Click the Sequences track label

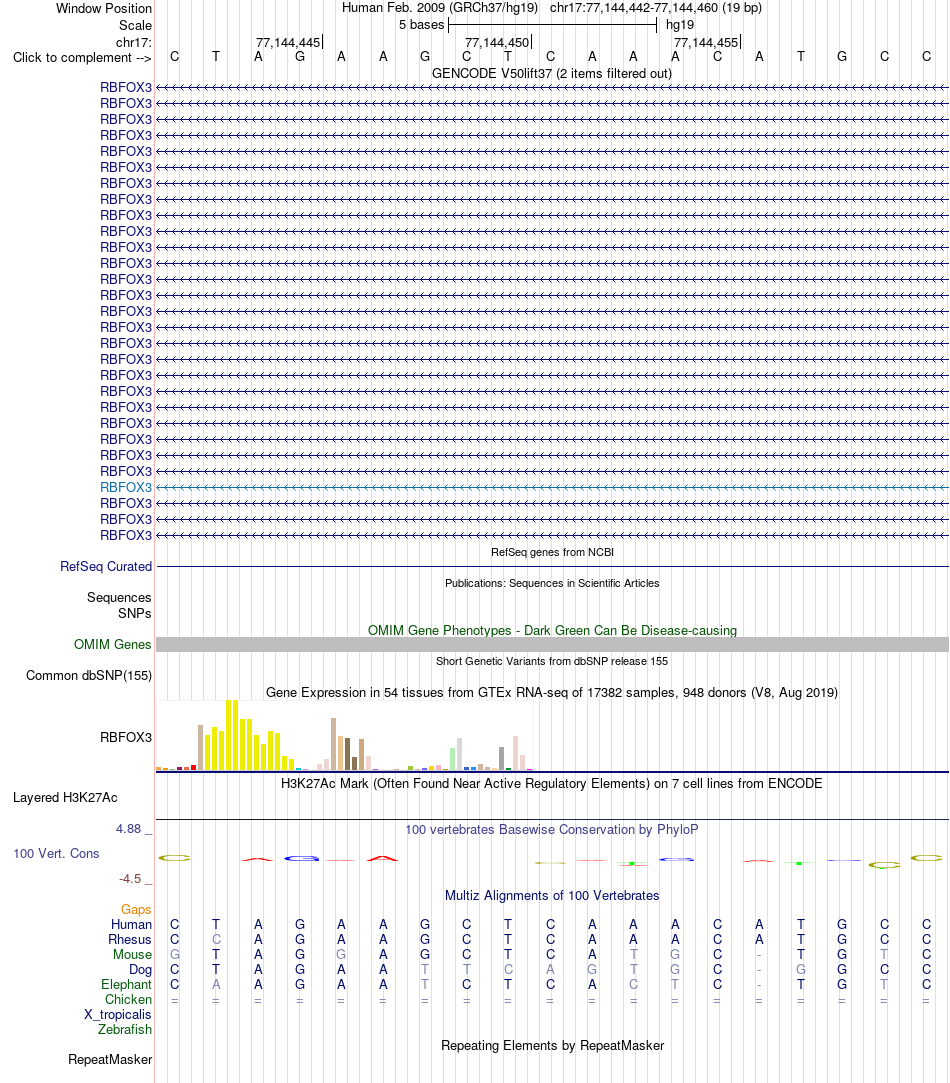click(119, 597)
